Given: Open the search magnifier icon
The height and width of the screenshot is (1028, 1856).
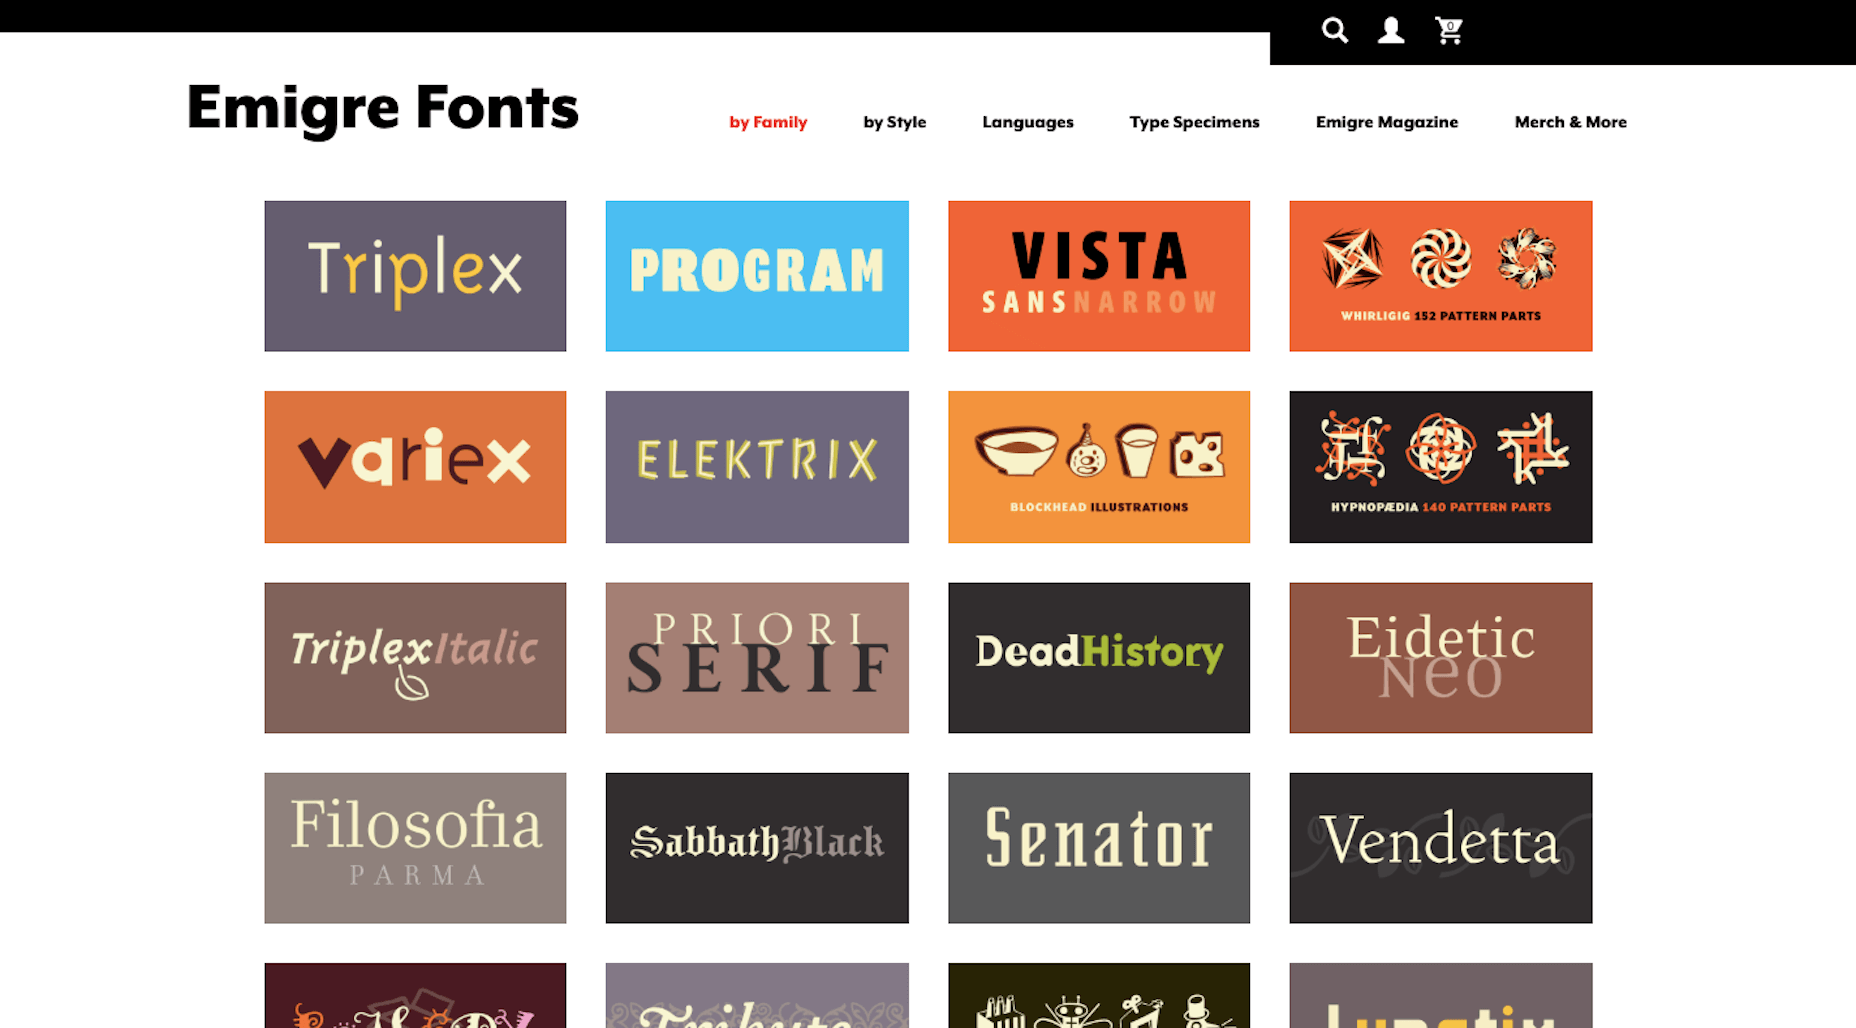Looking at the screenshot, I should coord(1334,31).
